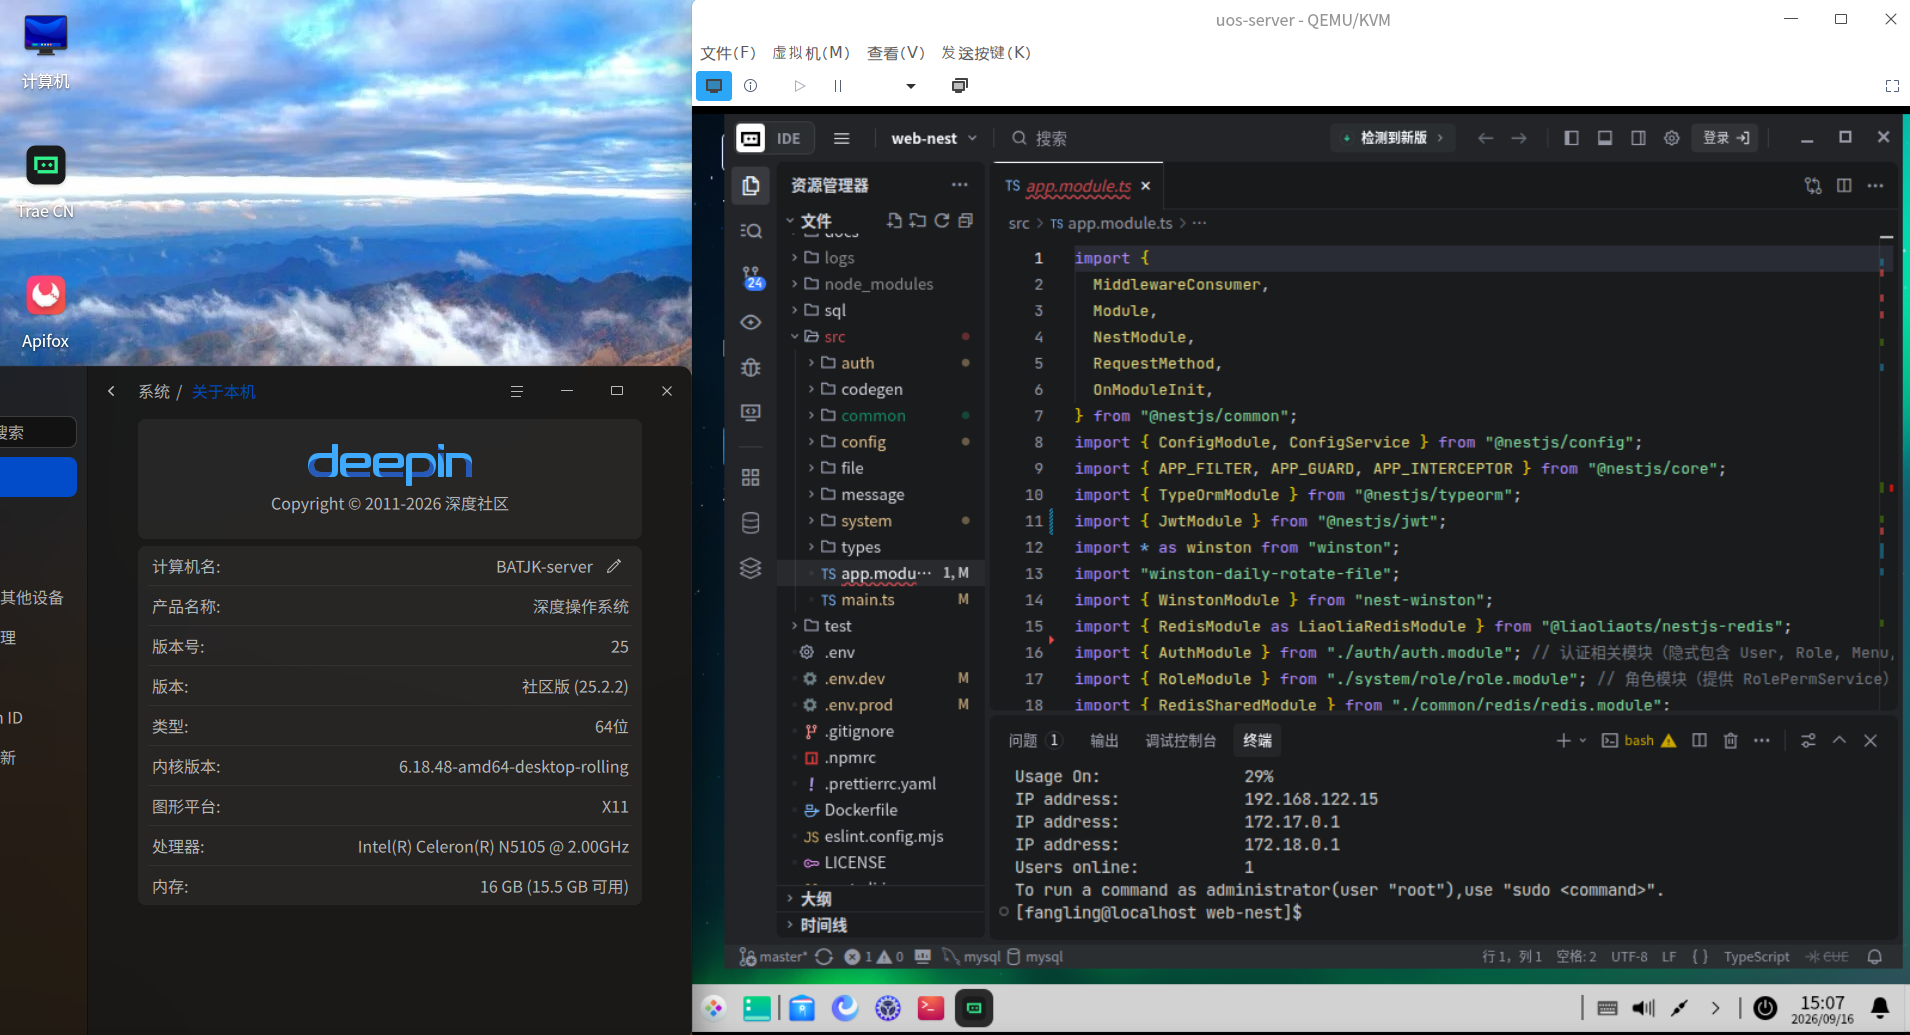Viewport: 1910px width, 1035px height.
Task: Toggle bottom panel layout icon
Action: [1605, 138]
